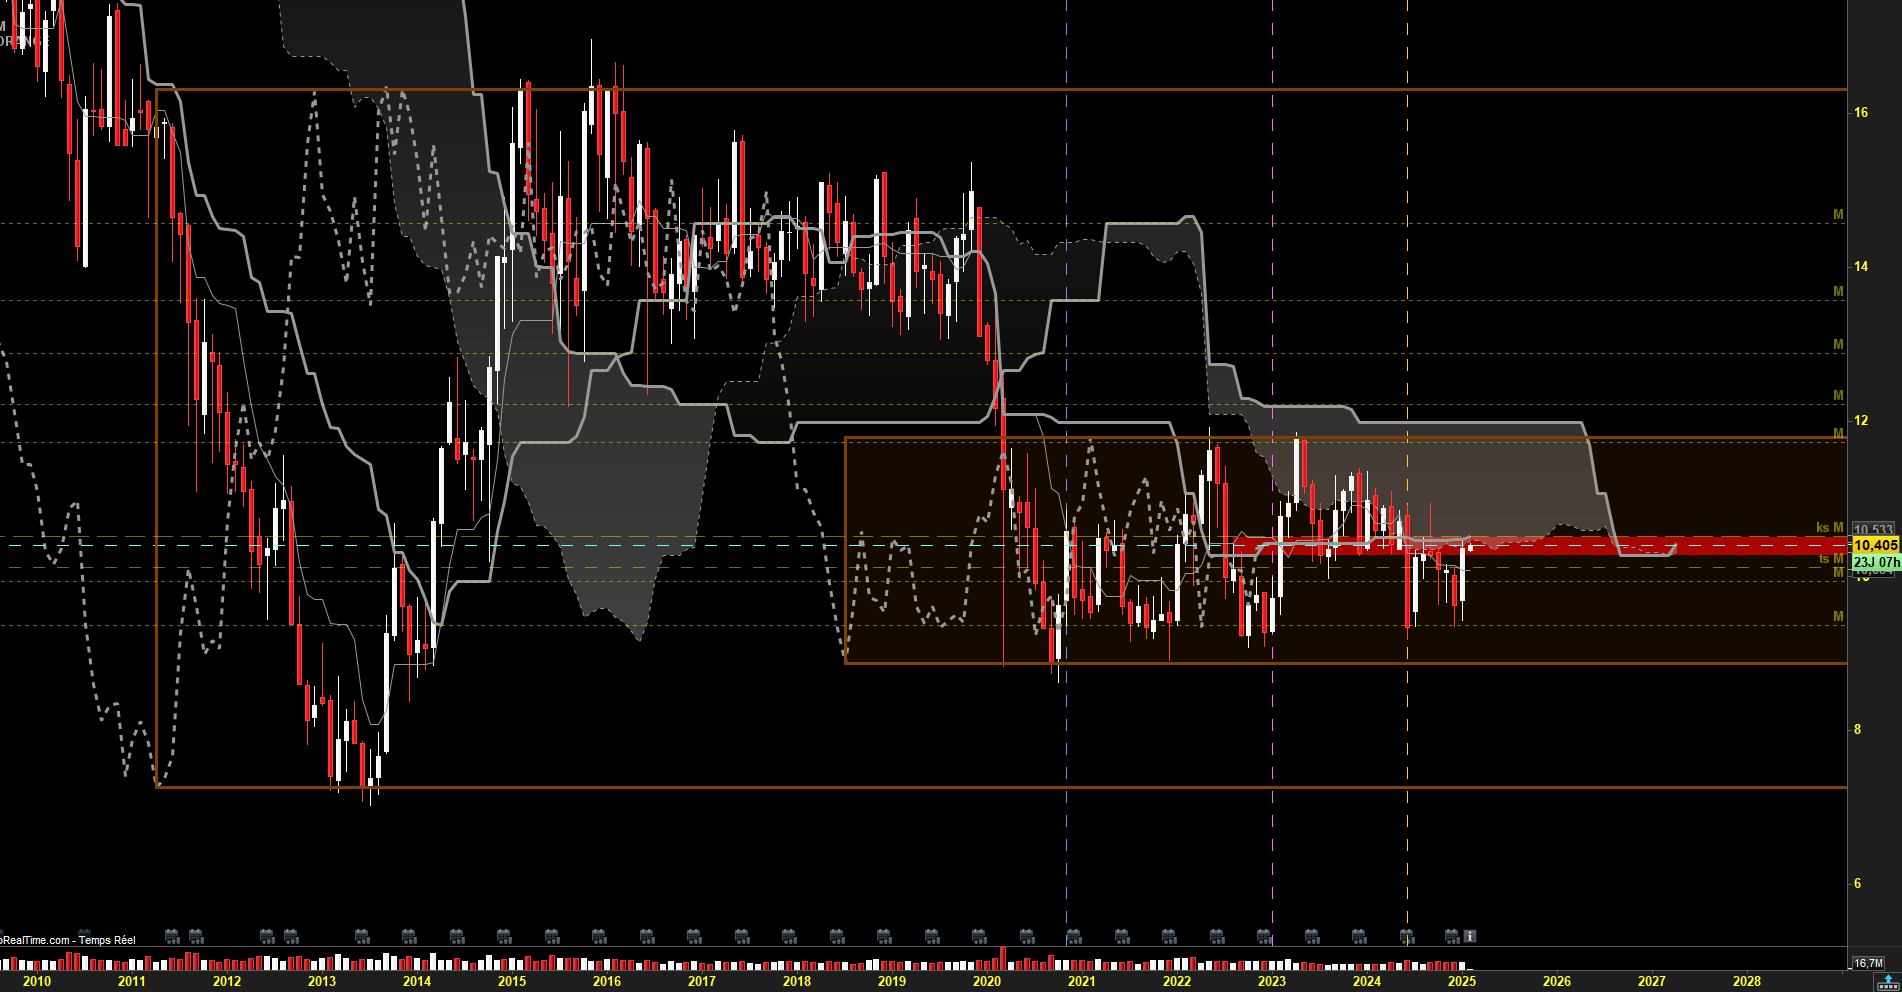Click the 16 price level on the axis
This screenshot has width=1902, height=992.
[x=1861, y=112]
